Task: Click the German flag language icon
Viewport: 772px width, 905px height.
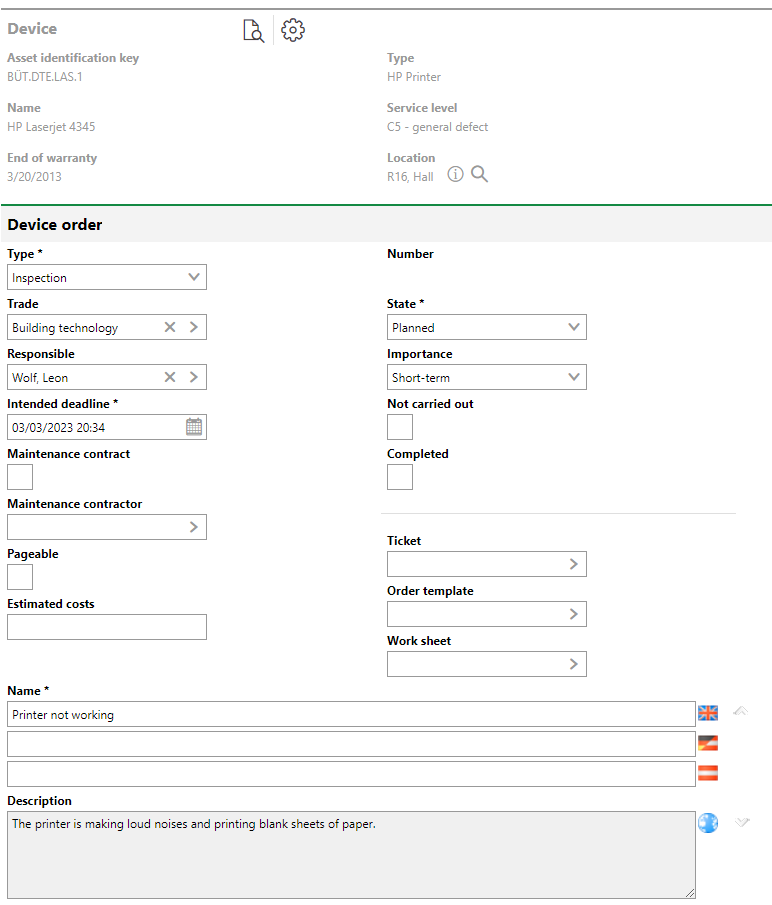Action: [708, 743]
